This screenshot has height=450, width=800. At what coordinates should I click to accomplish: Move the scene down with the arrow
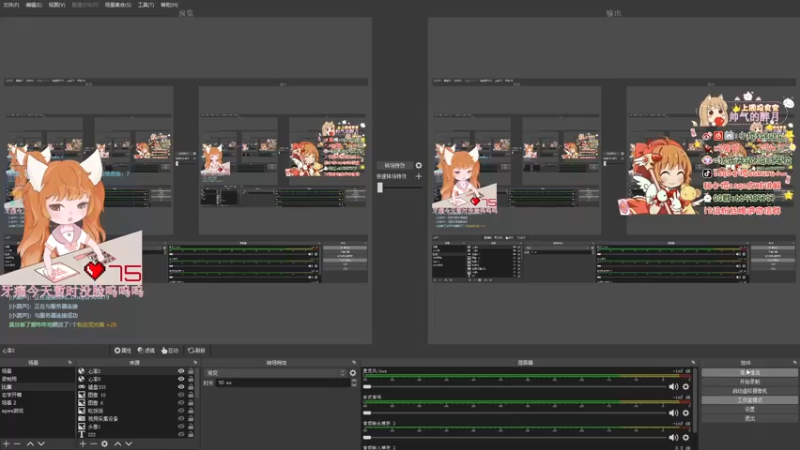pyautogui.click(x=41, y=444)
